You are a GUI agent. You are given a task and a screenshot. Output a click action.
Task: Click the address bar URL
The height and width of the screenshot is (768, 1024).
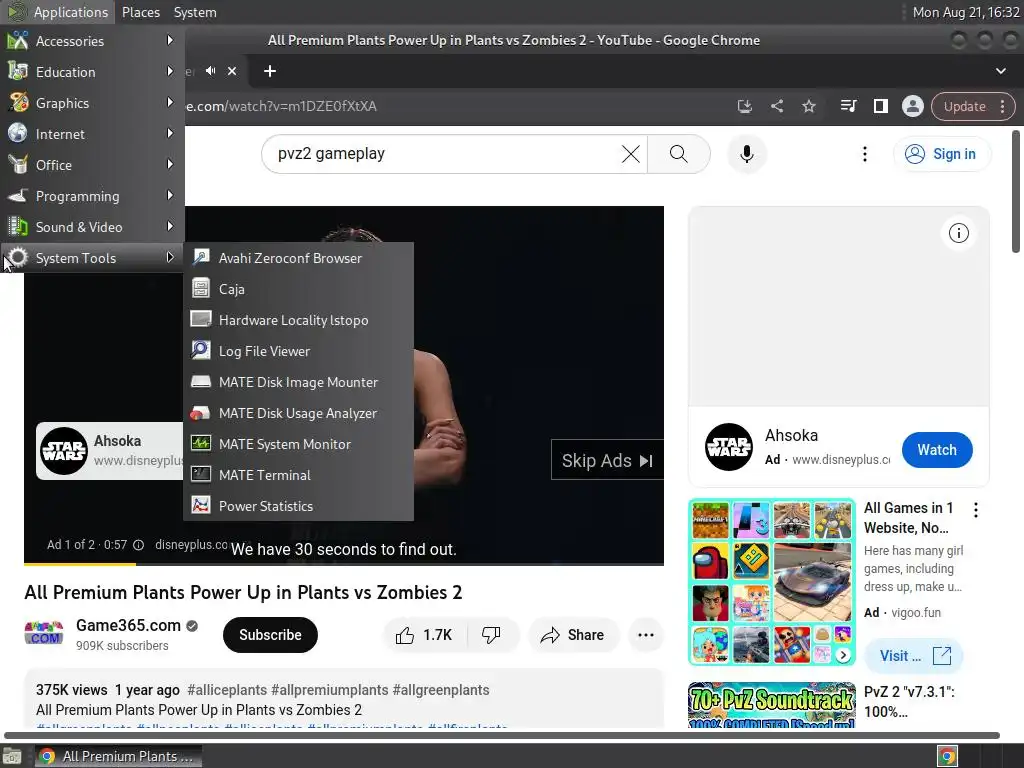282,106
